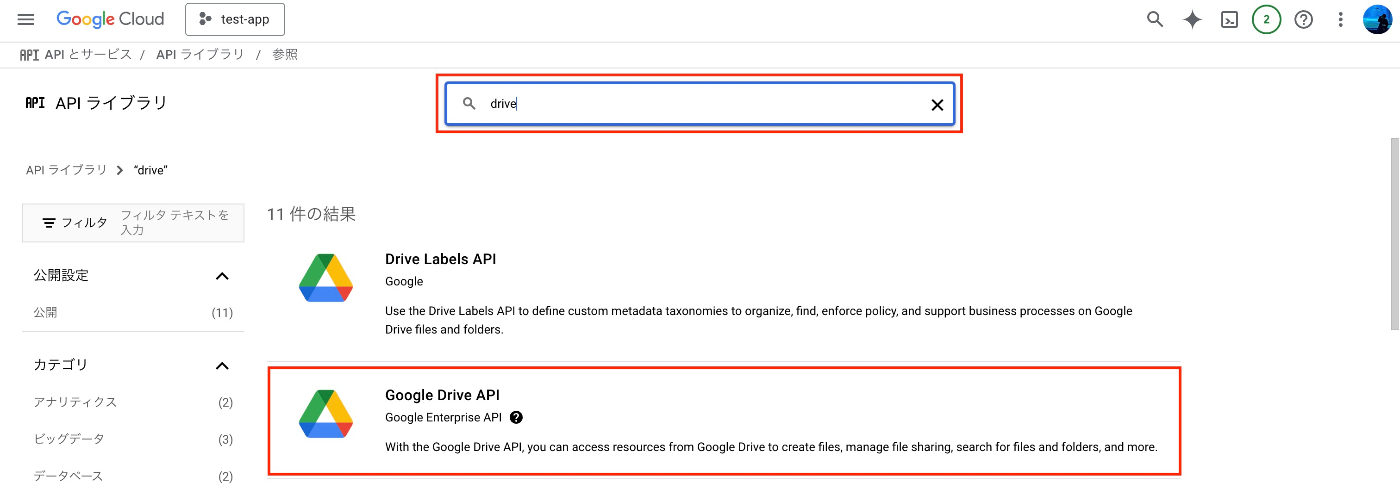The width and height of the screenshot is (1400, 495).
Task: Click the API ライブラリ breadcrumb in header
Action: pyautogui.click(x=200, y=54)
